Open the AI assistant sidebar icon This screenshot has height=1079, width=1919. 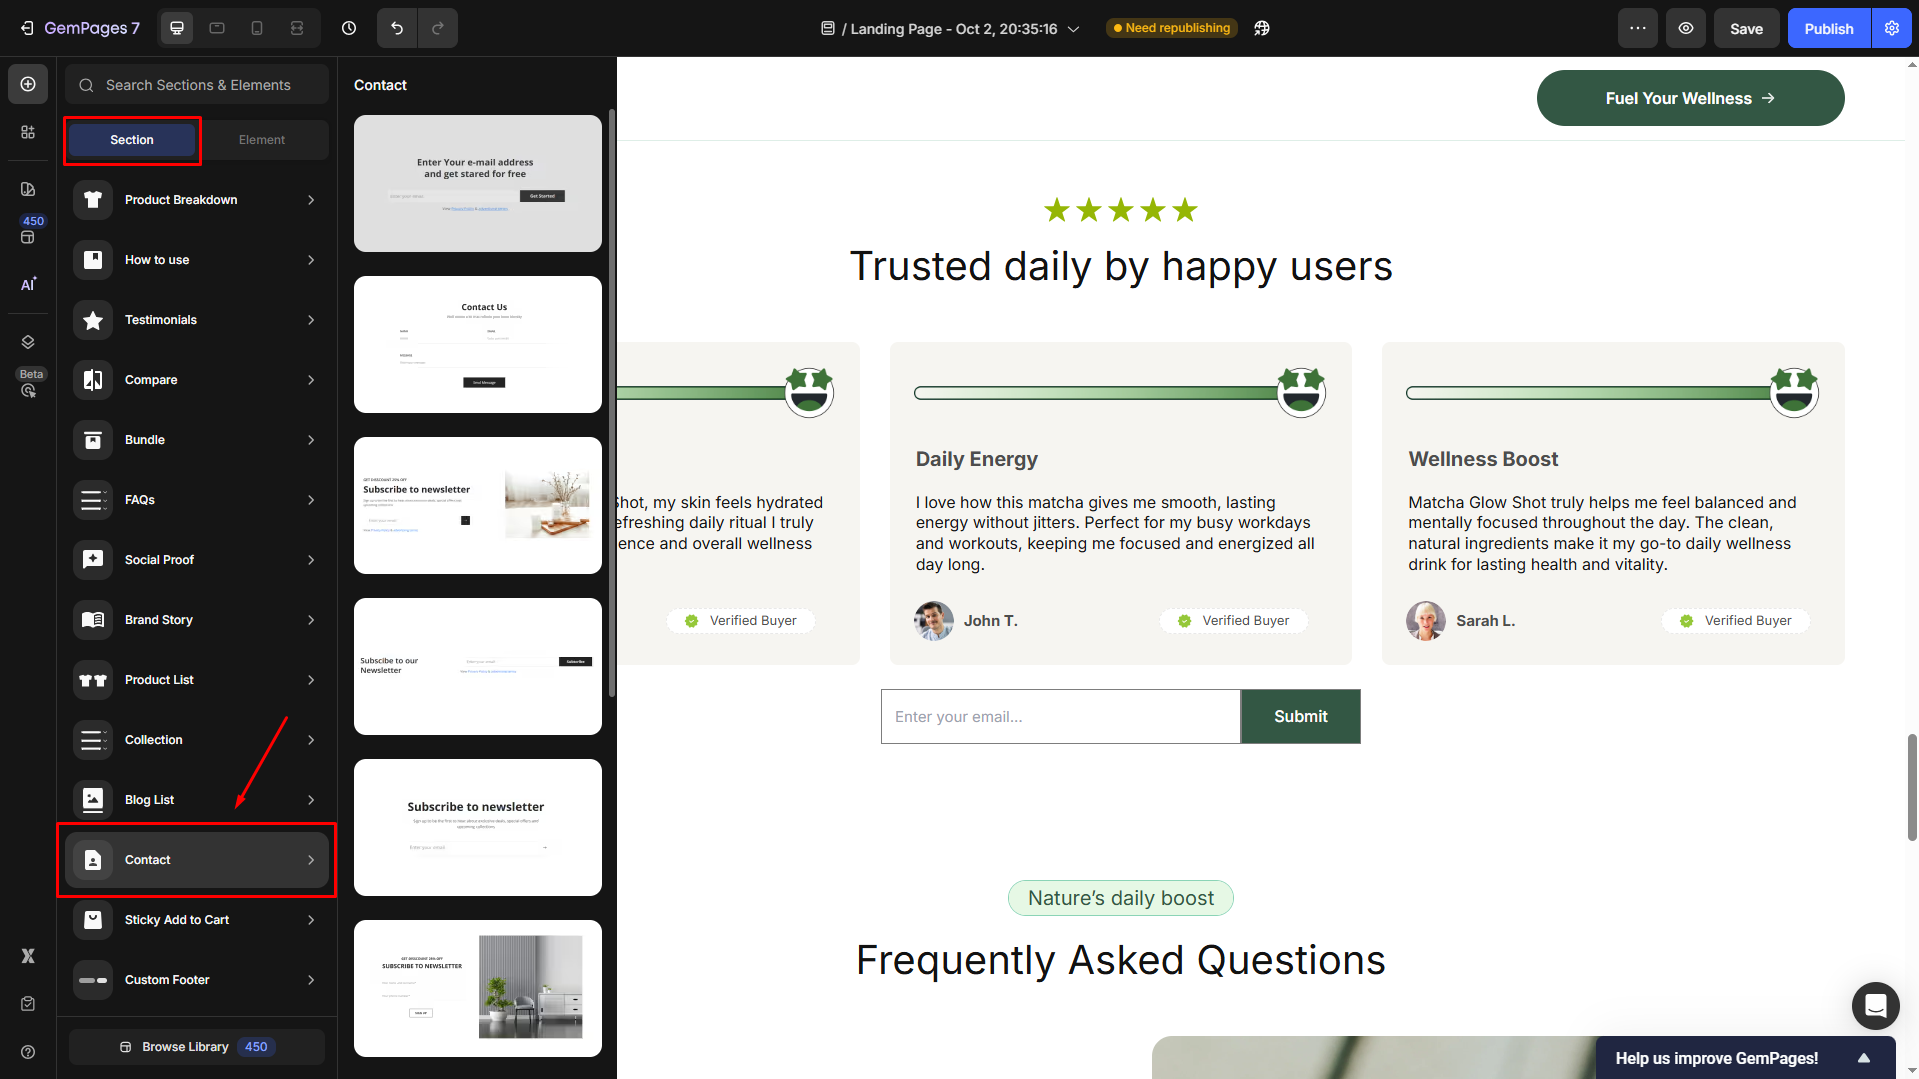point(28,284)
